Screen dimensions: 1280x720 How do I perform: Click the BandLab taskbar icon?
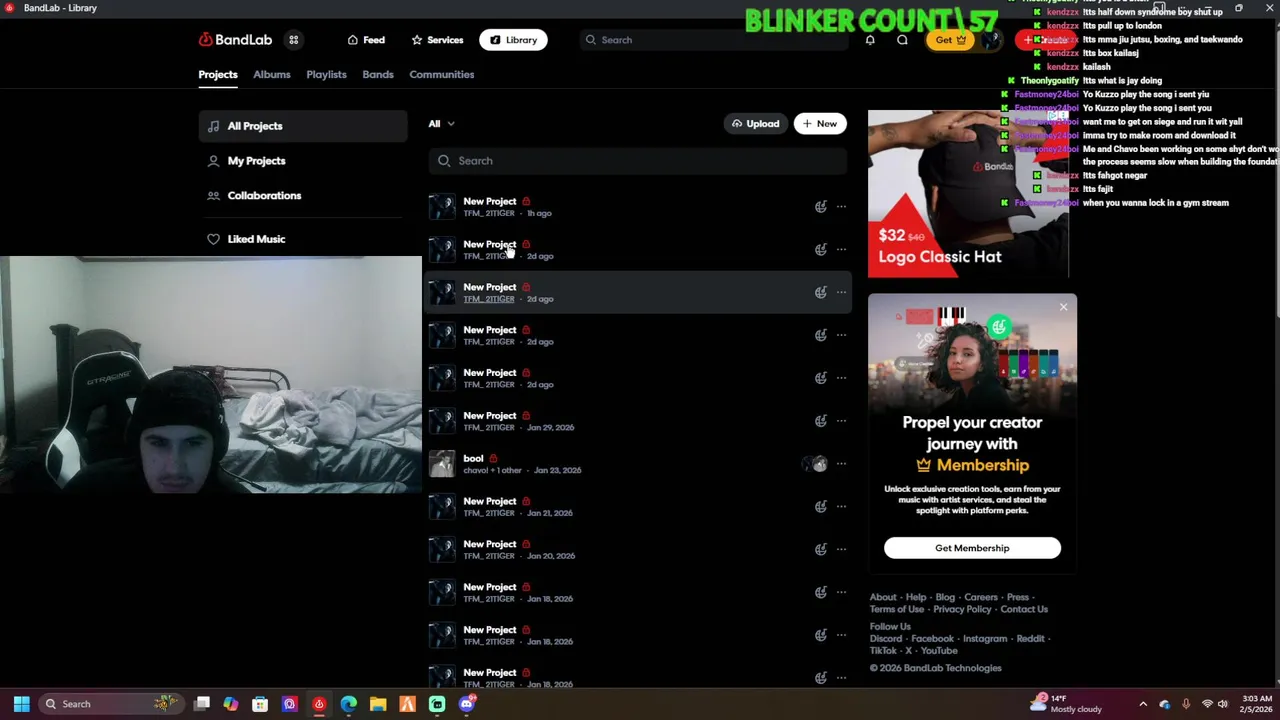pos(319,704)
